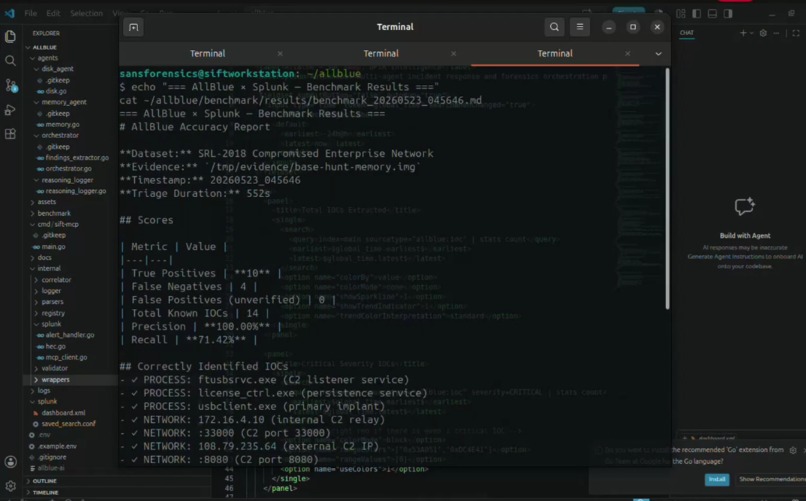Open alert_handler.go file
The image size is (806, 501).
click(69, 335)
